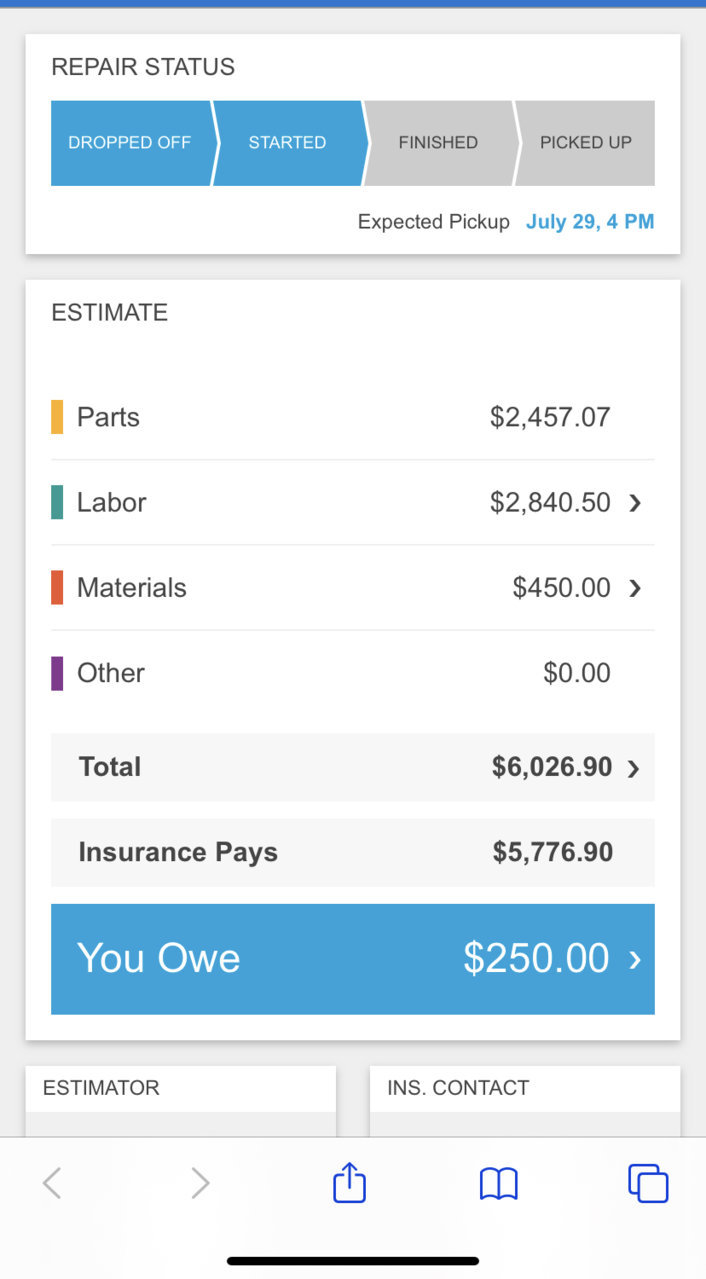The height and width of the screenshot is (1279, 706).
Task: Open the Estimator card
Action: click(181, 1101)
